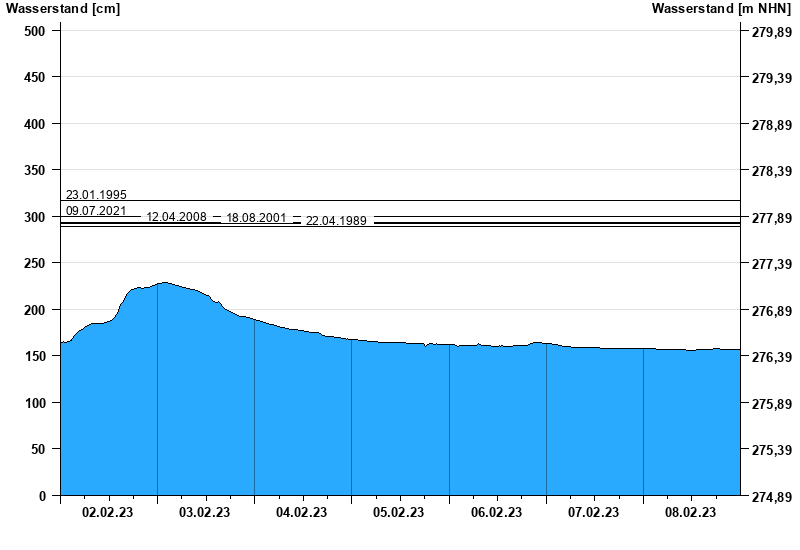
Task: Click the 08.02.23 date label
Action: pos(690,513)
